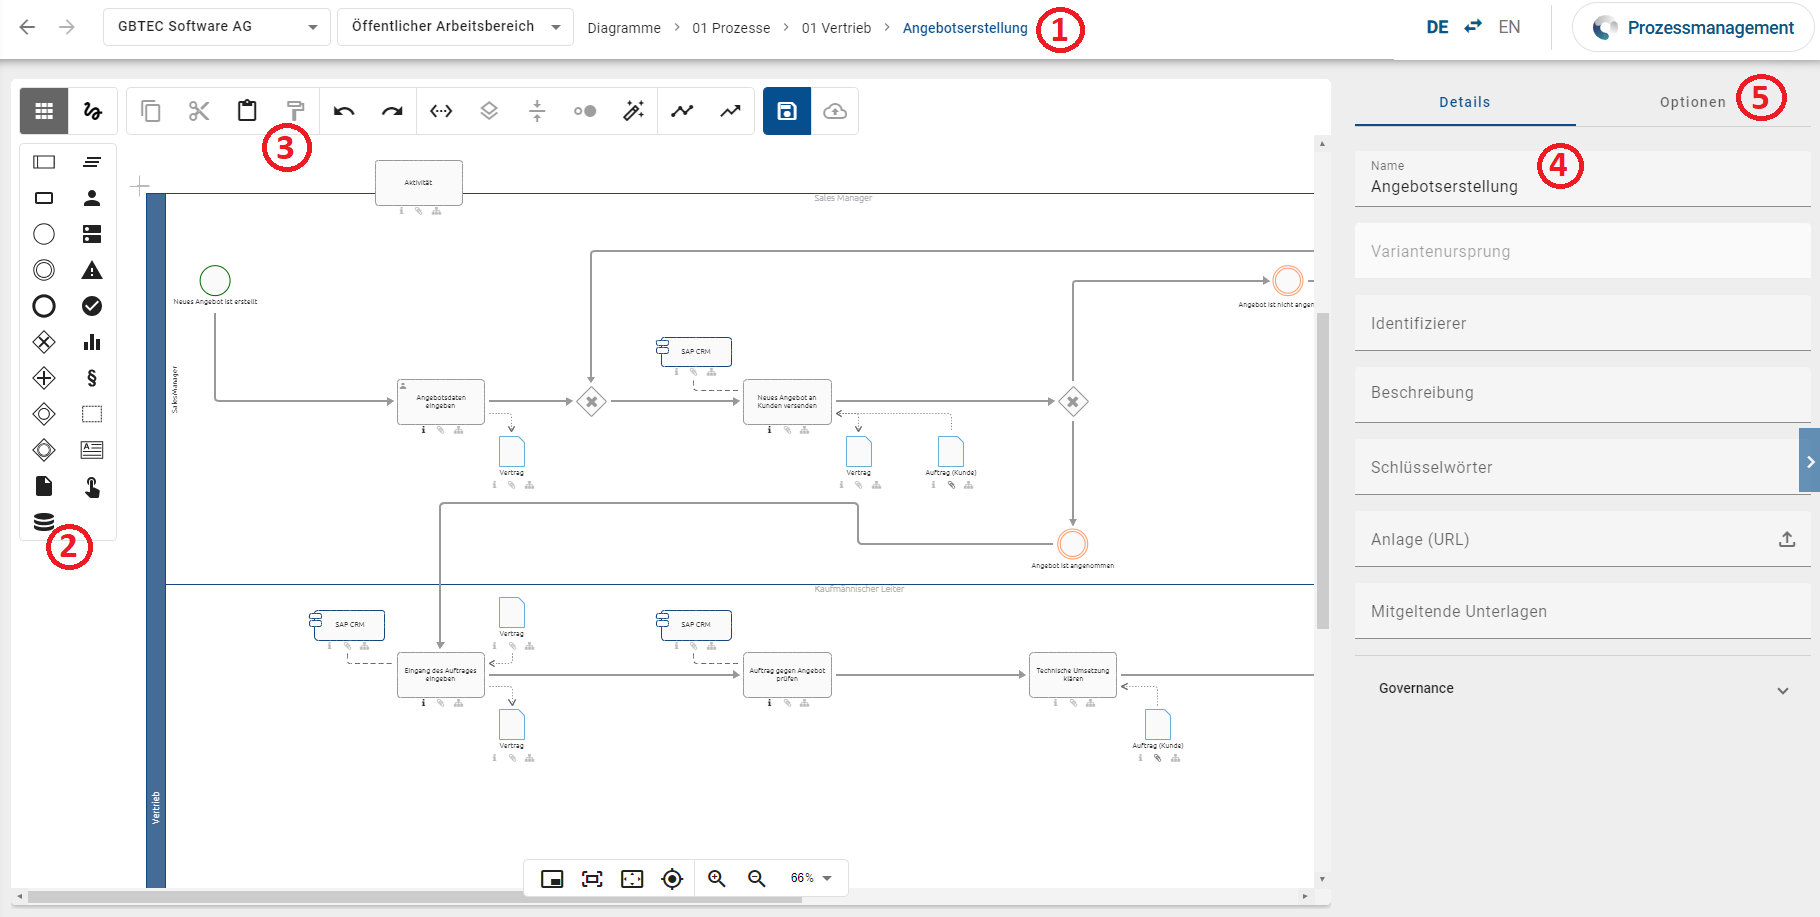Image resolution: width=1820 pixels, height=917 pixels.
Task: Select the format painter roller icon
Action: pyautogui.click(x=295, y=111)
